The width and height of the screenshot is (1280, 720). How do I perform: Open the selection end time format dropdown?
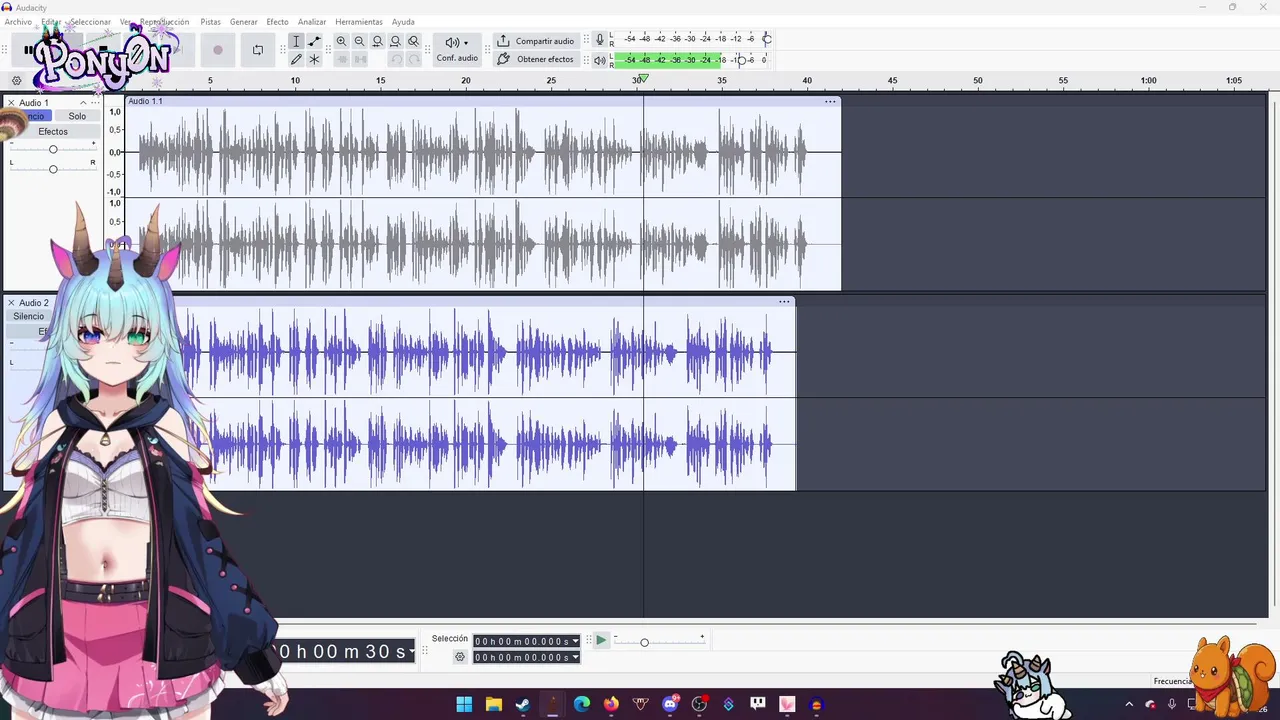[x=575, y=657]
